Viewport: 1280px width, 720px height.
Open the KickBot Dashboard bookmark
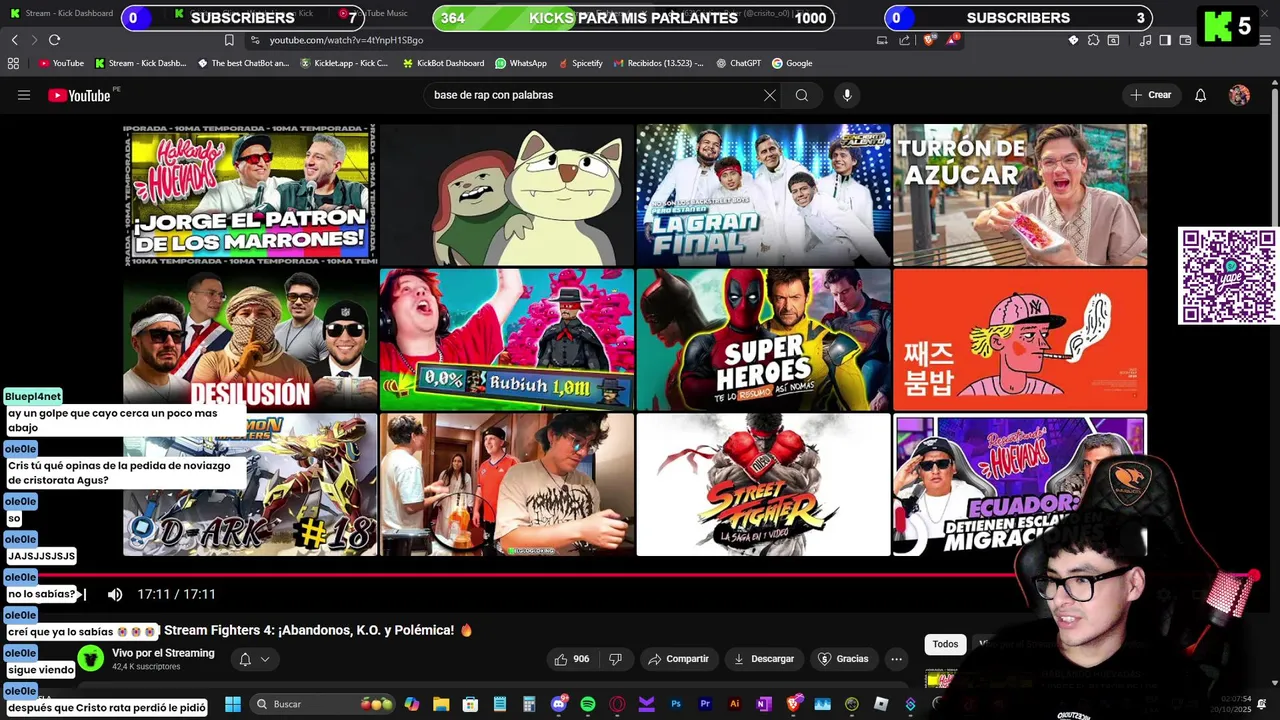(443, 63)
